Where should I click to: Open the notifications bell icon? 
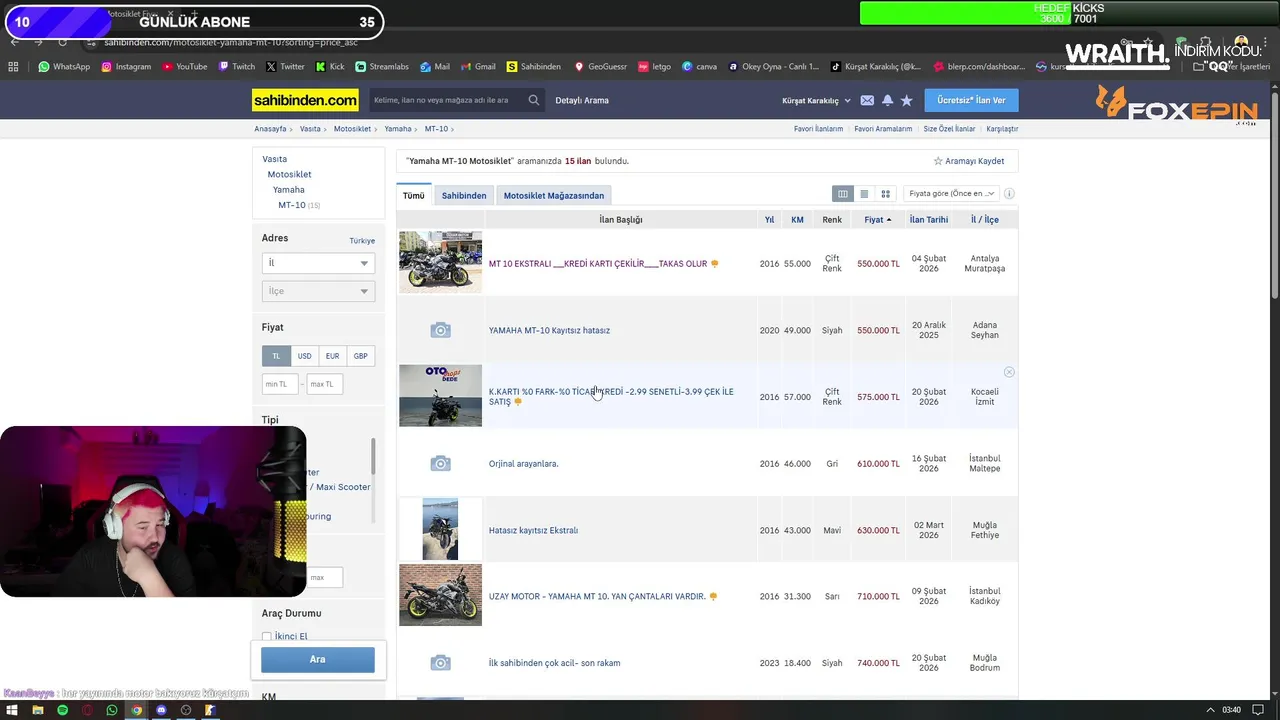coord(887,100)
